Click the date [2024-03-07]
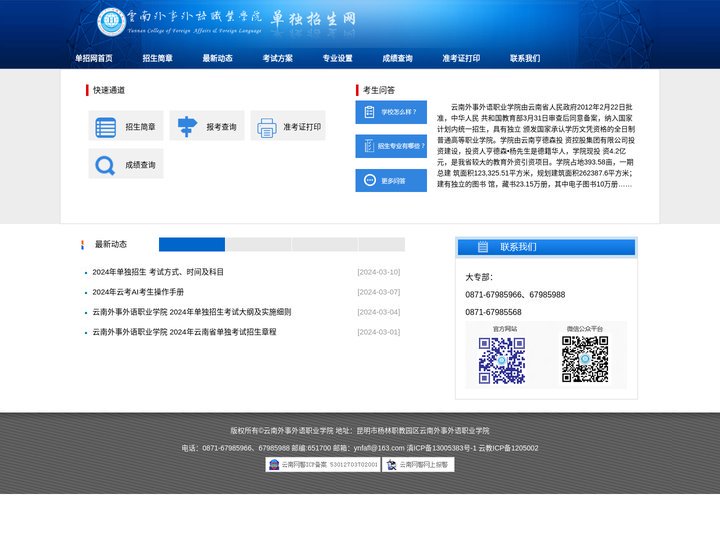Viewport: 720px width, 540px height. coord(379,292)
